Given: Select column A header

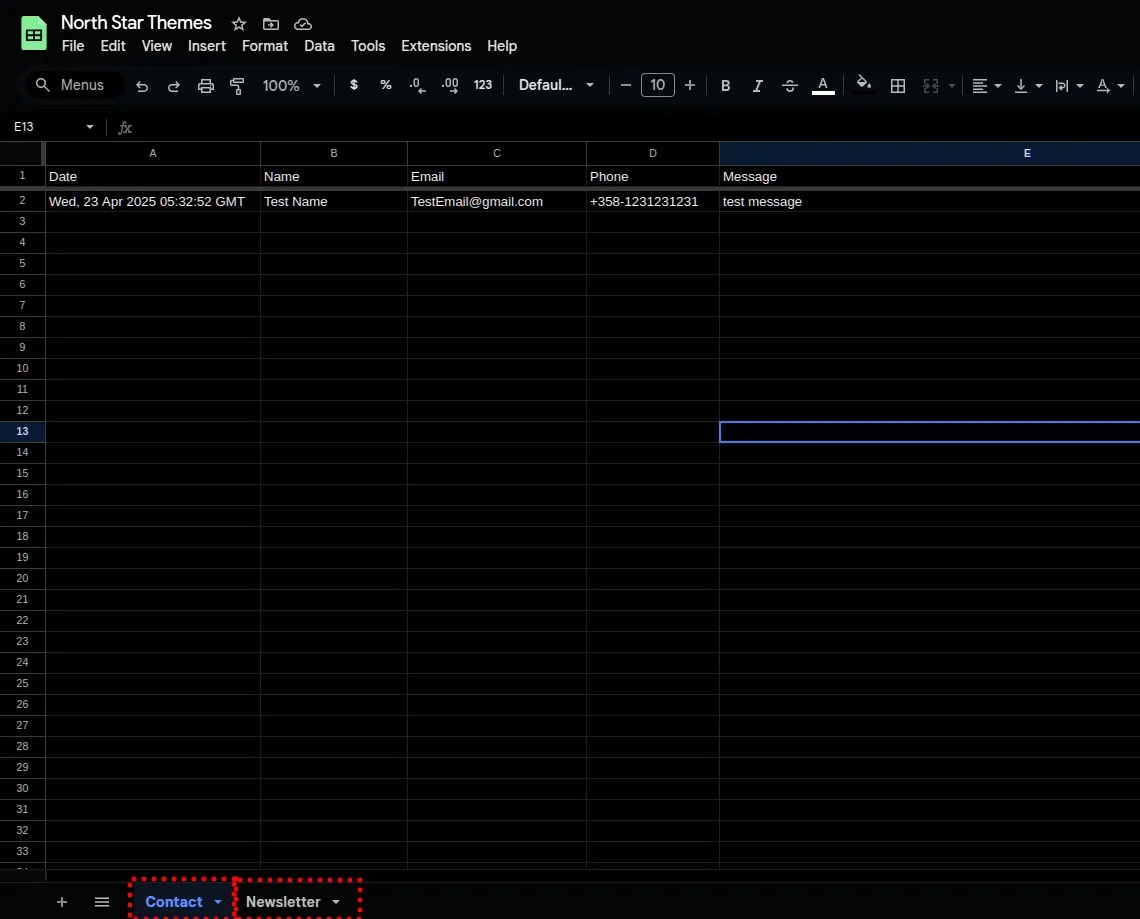Looking at the screenshot, I should 153,153.
